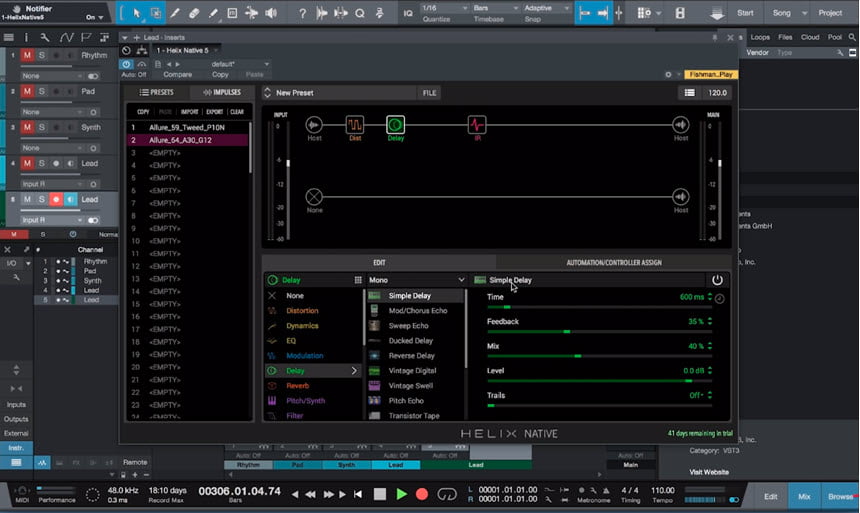Step through New Preset up/down arrows
The height and width of the screenshot is (513, 860).
(267, 93)
